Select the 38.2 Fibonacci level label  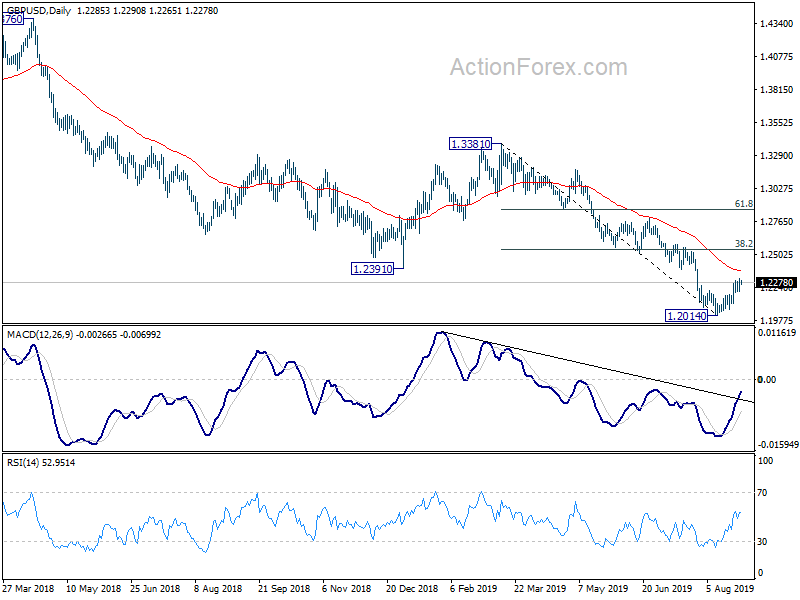[x=743, y=244]
